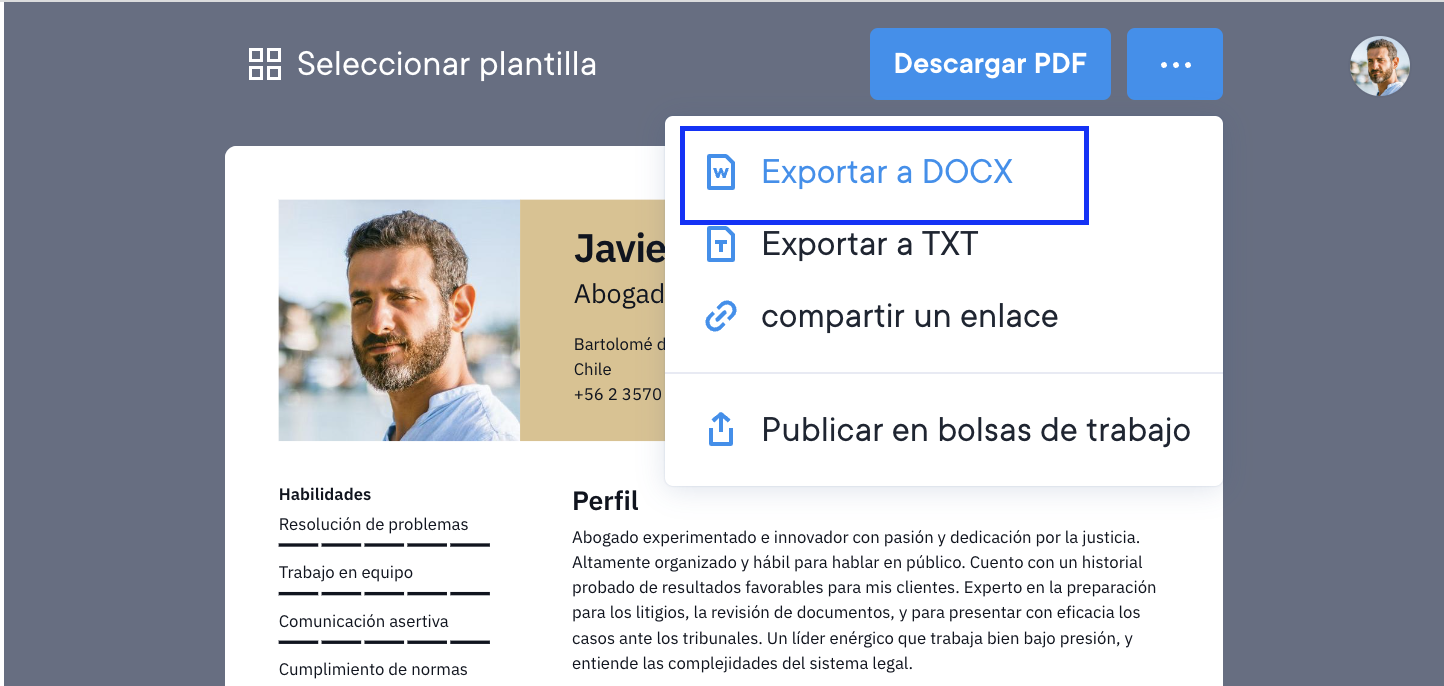Click the resume profile photo
This screenshot has width=1444, height=686.
click(x=399, y=320)
